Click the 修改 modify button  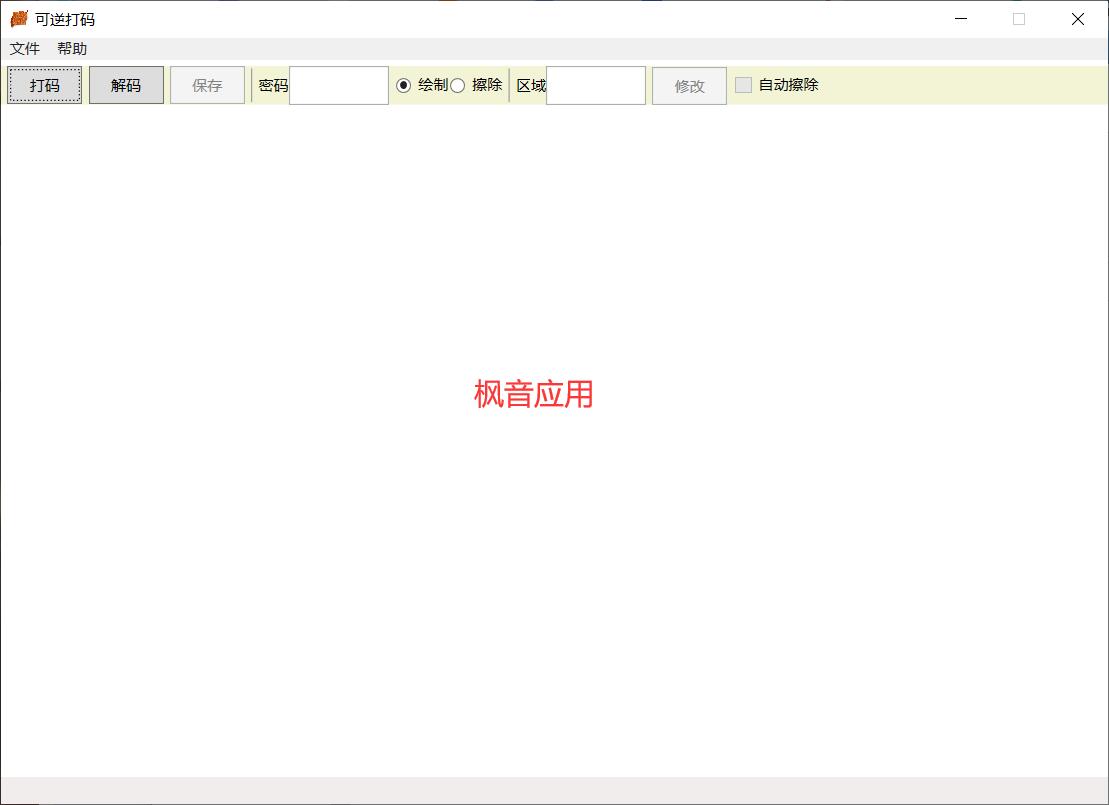[x=689, y=86]
